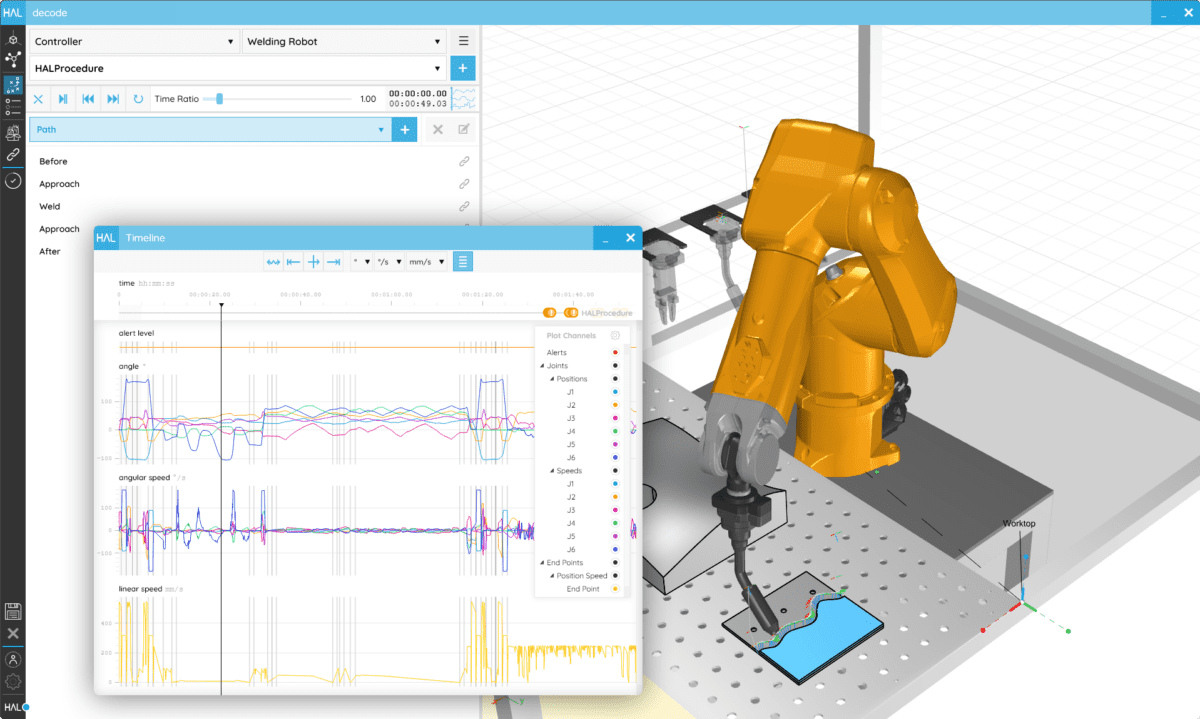Image resolution: width=1200 pixels, height=719 pixels.
Task: Click the go-to-end arrow in Timeline toolbar
Action: [333, 261]
